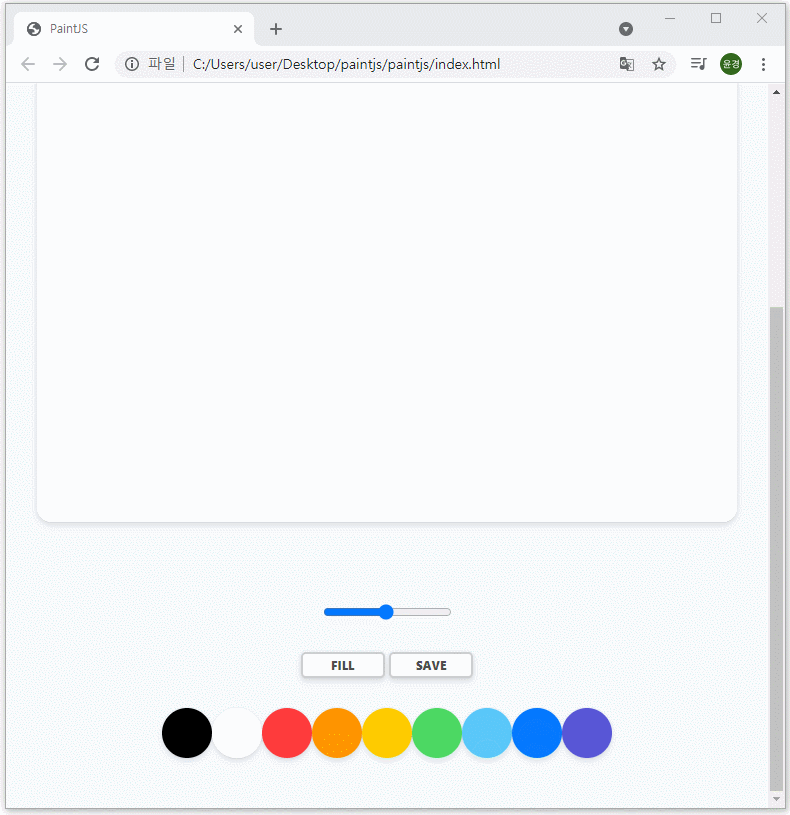The height and width of the screenshot is (815, 790).
Task: Click the brush size slider
Action: 387,612
